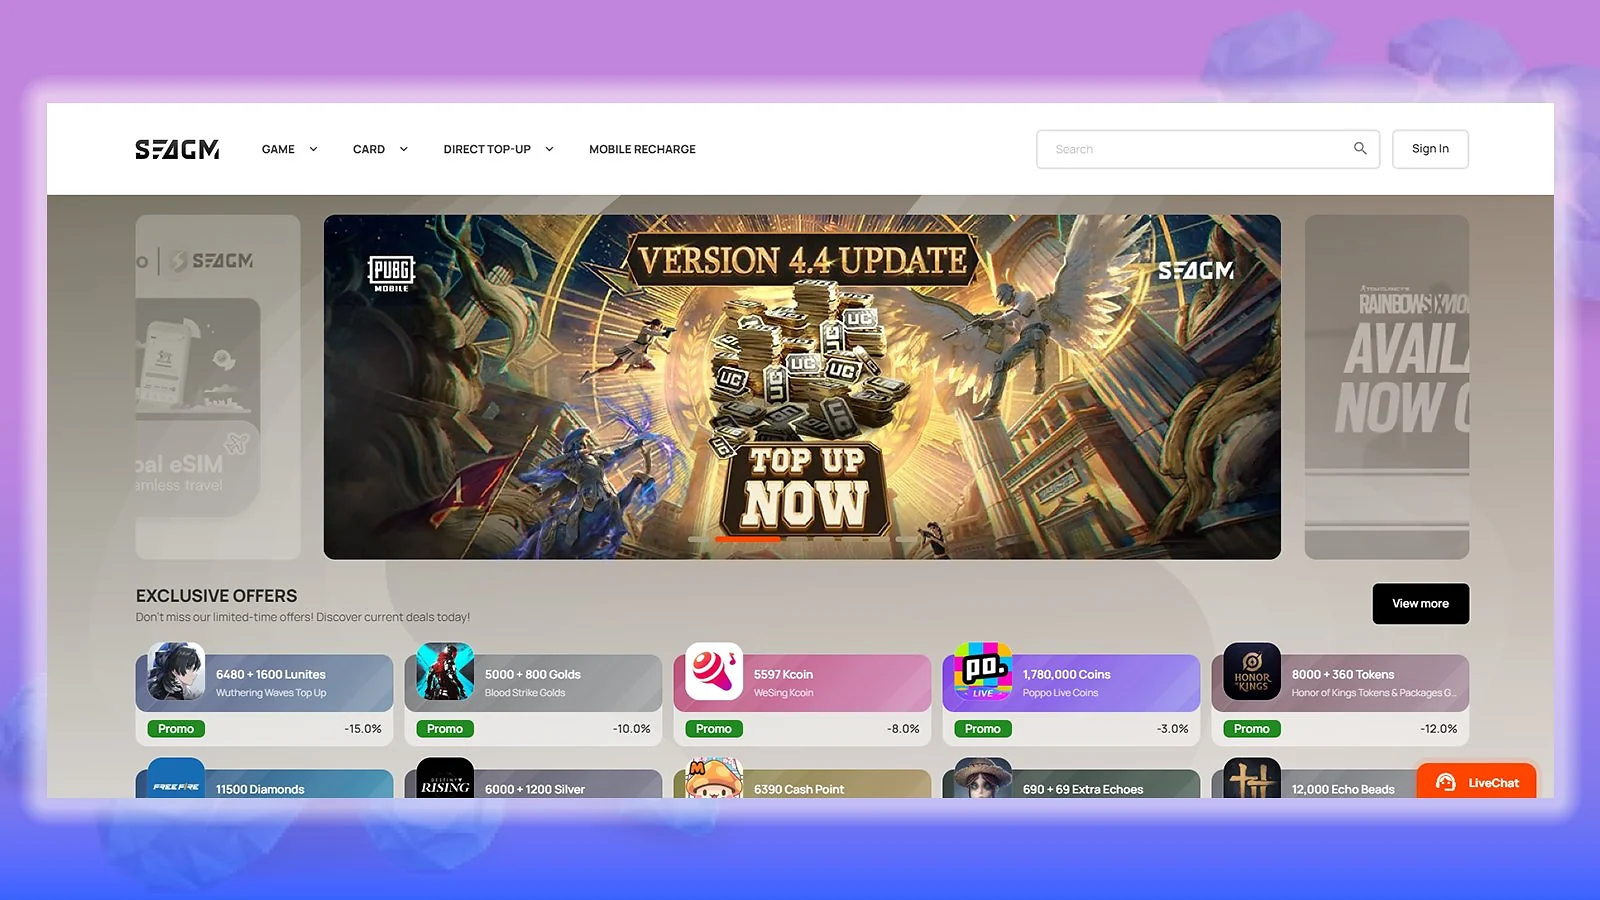Open the 690 + 69 Extra Echoes icon
Viewport: 1600px width, 900px height.
point(983,778)
